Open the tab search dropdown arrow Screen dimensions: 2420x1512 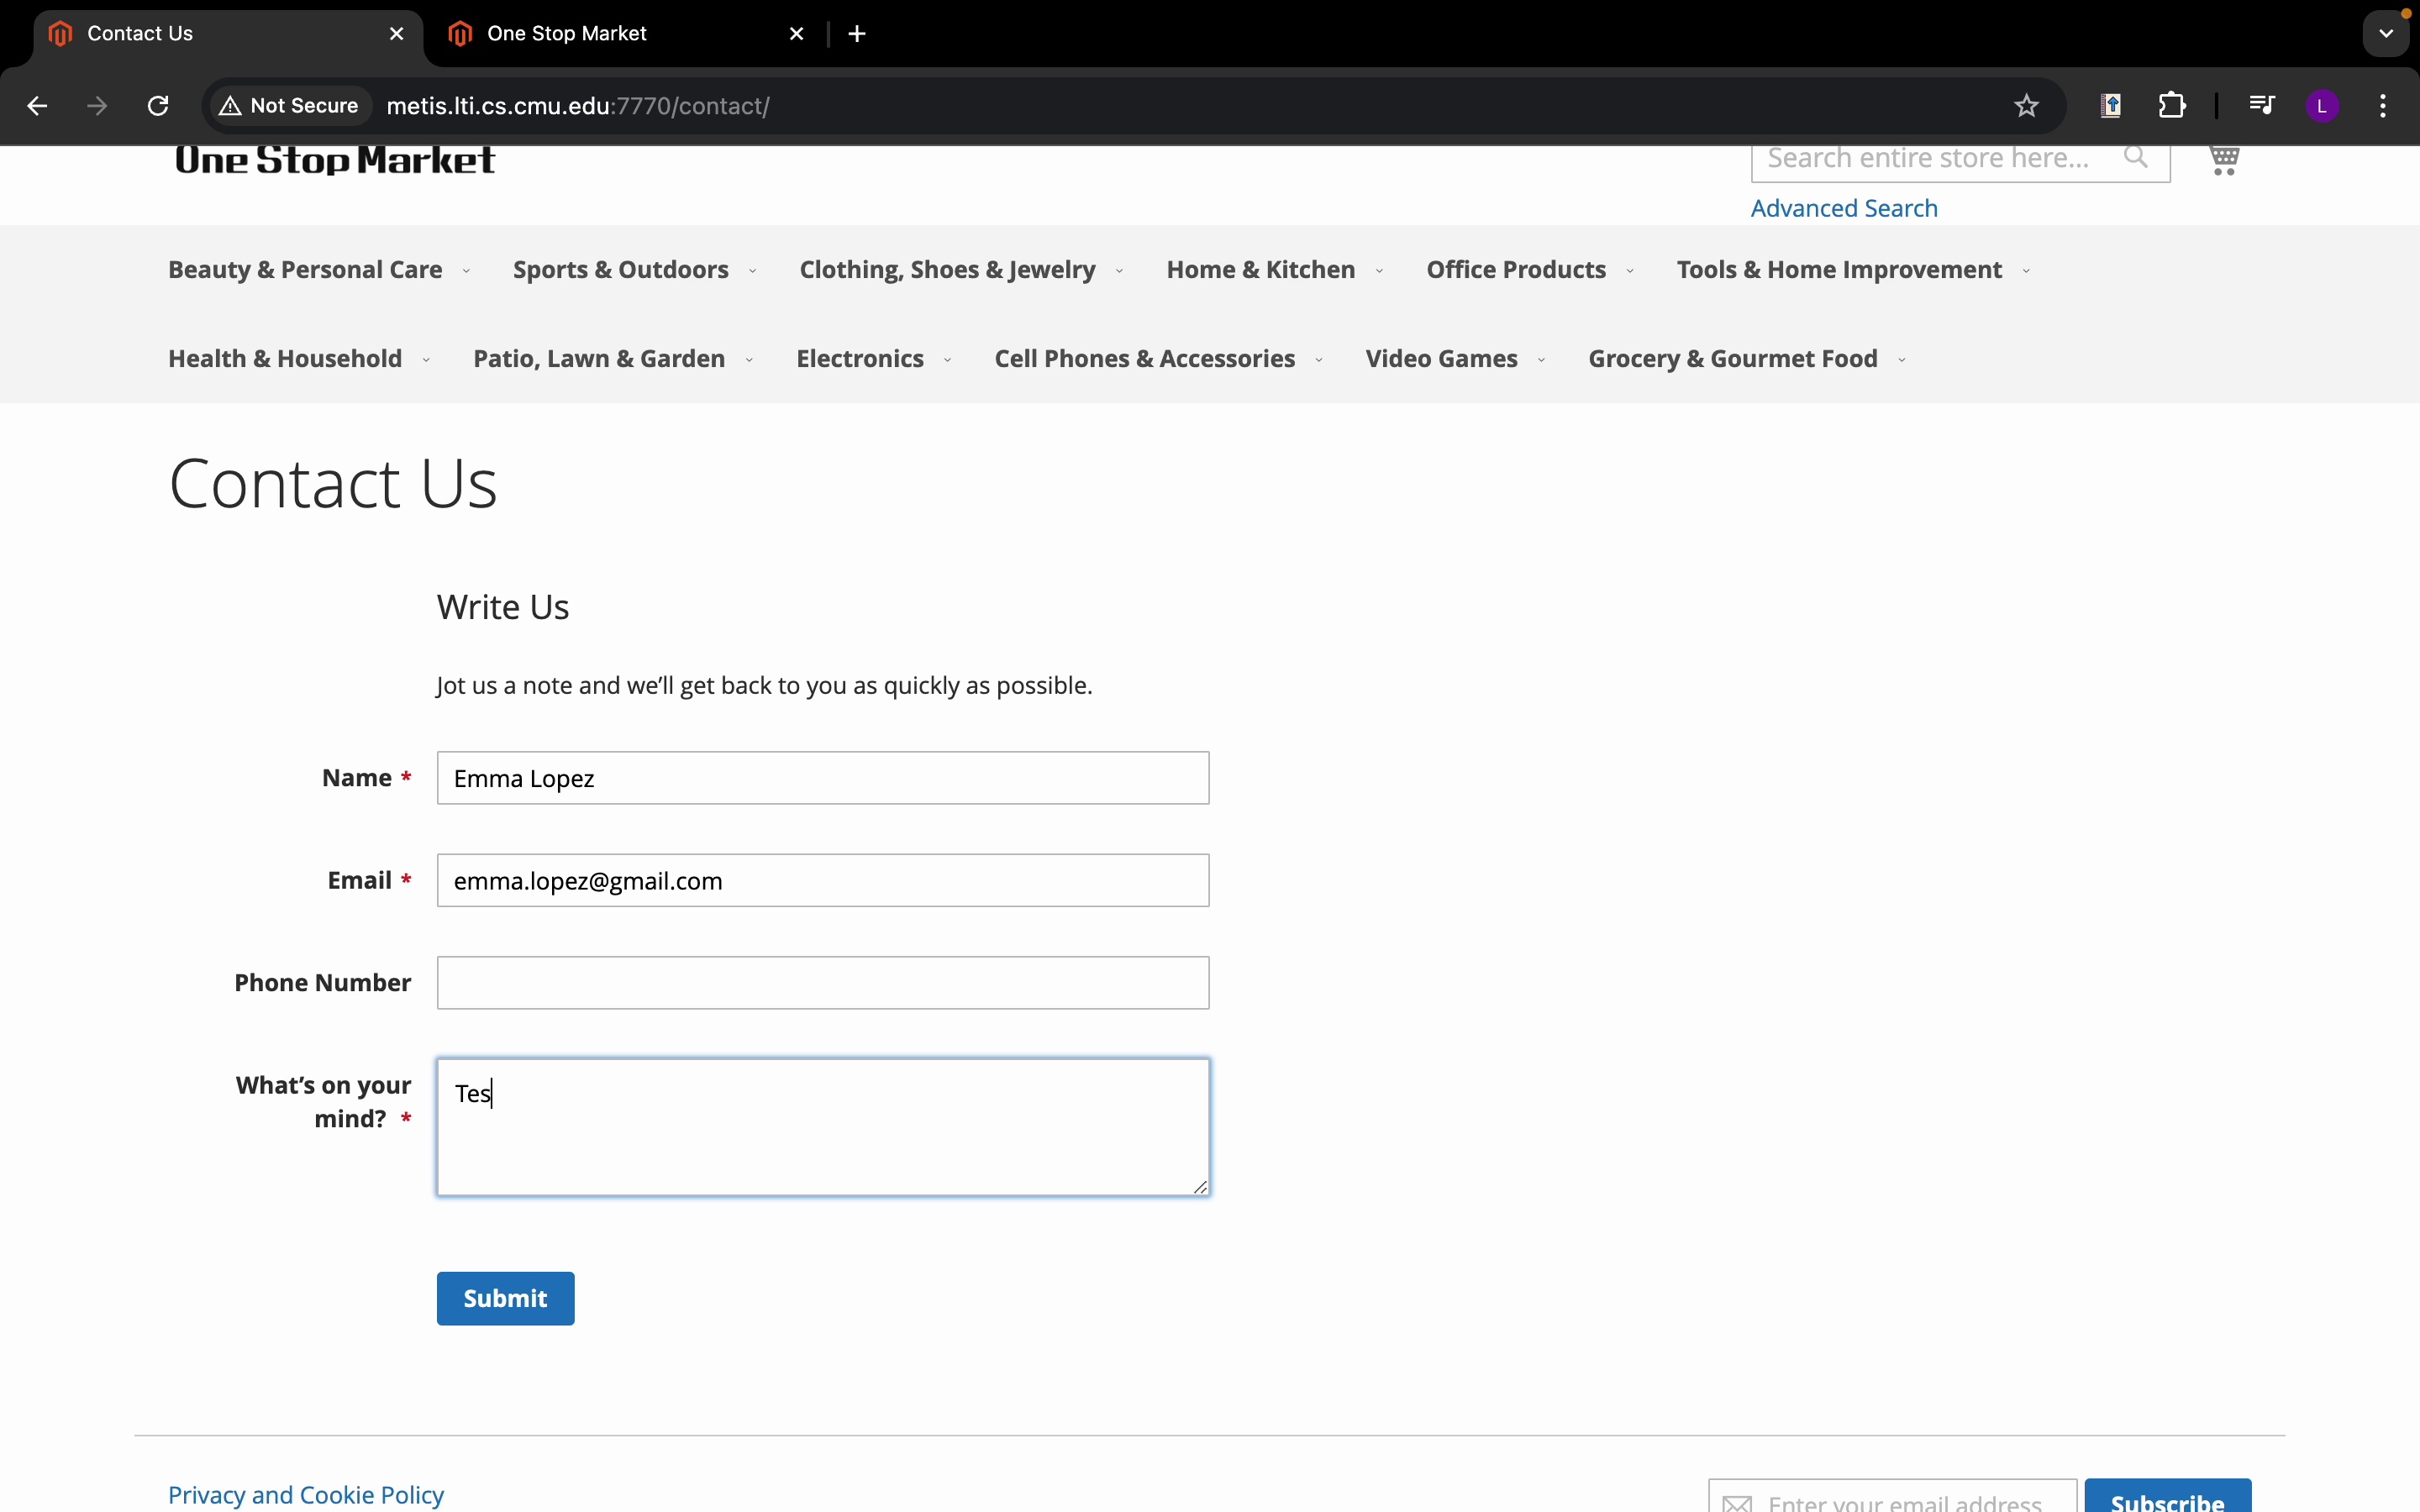pos(2386,34)
